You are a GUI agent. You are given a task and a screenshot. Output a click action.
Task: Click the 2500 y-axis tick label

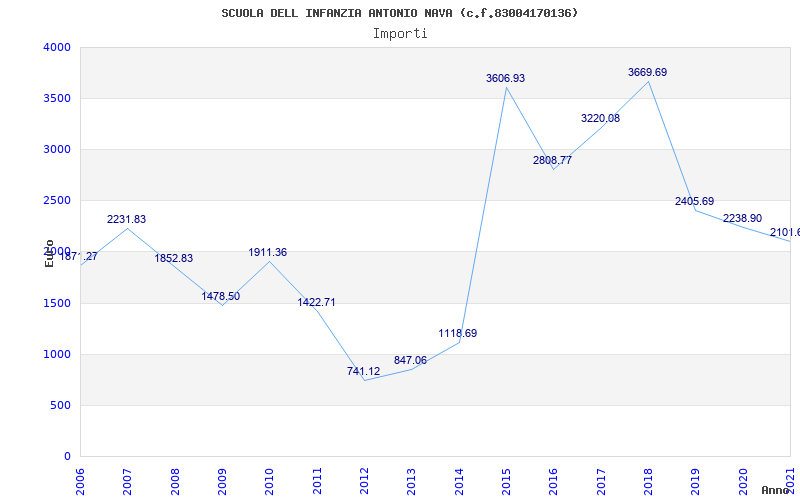56,201
